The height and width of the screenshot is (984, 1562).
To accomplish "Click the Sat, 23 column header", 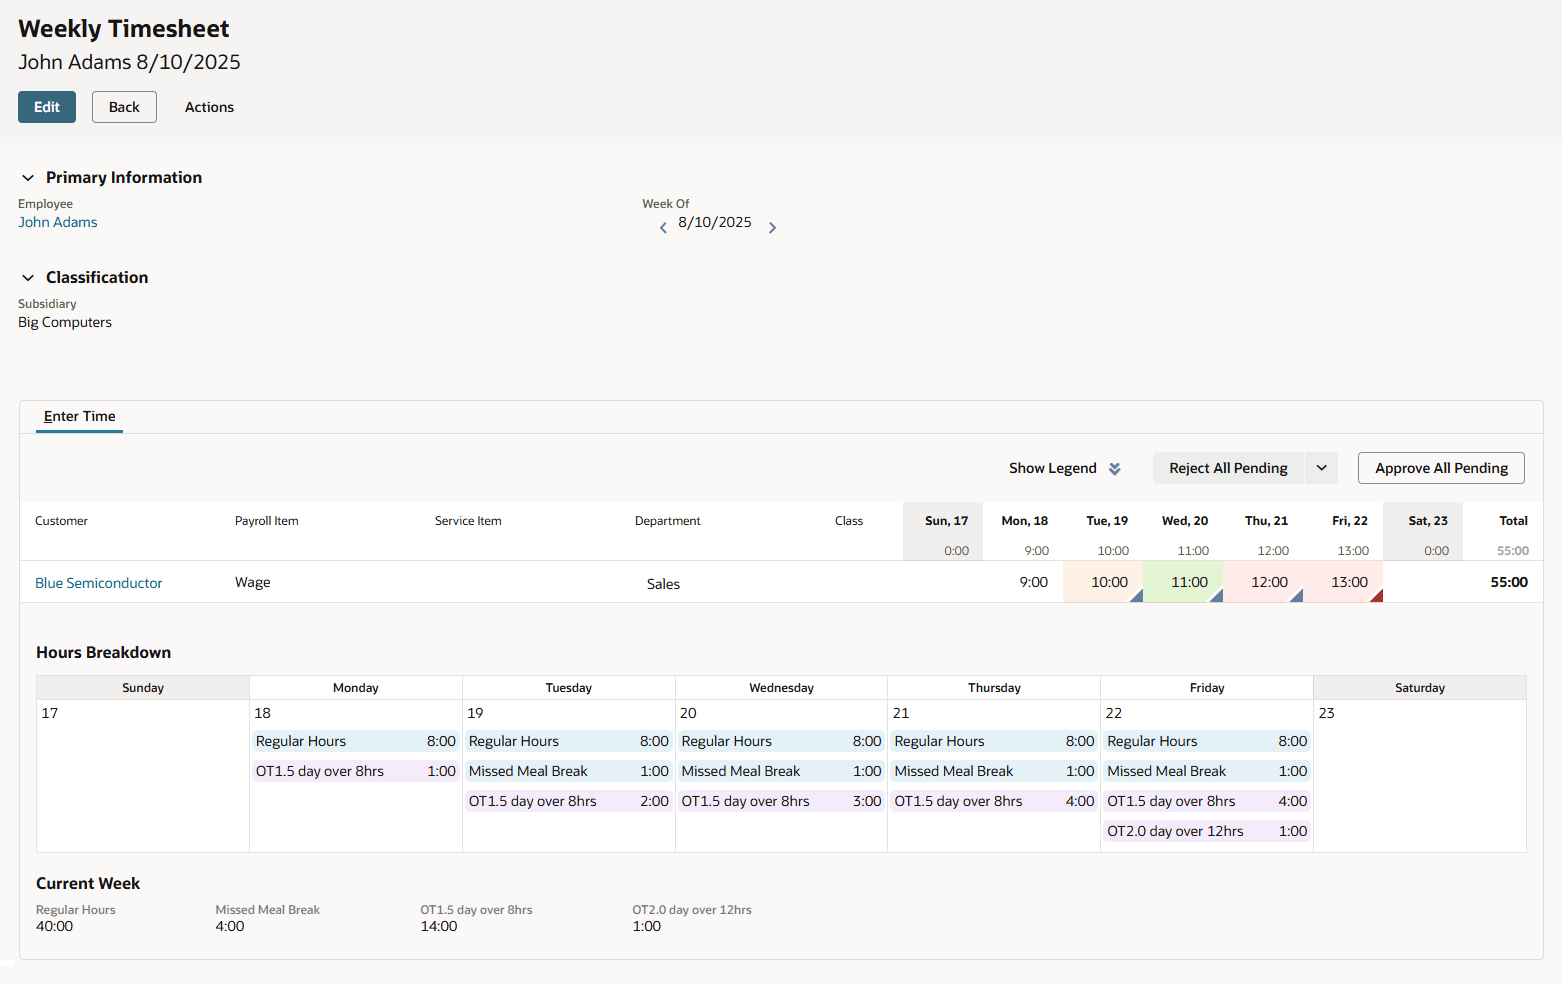I will tap(1426, 520).
